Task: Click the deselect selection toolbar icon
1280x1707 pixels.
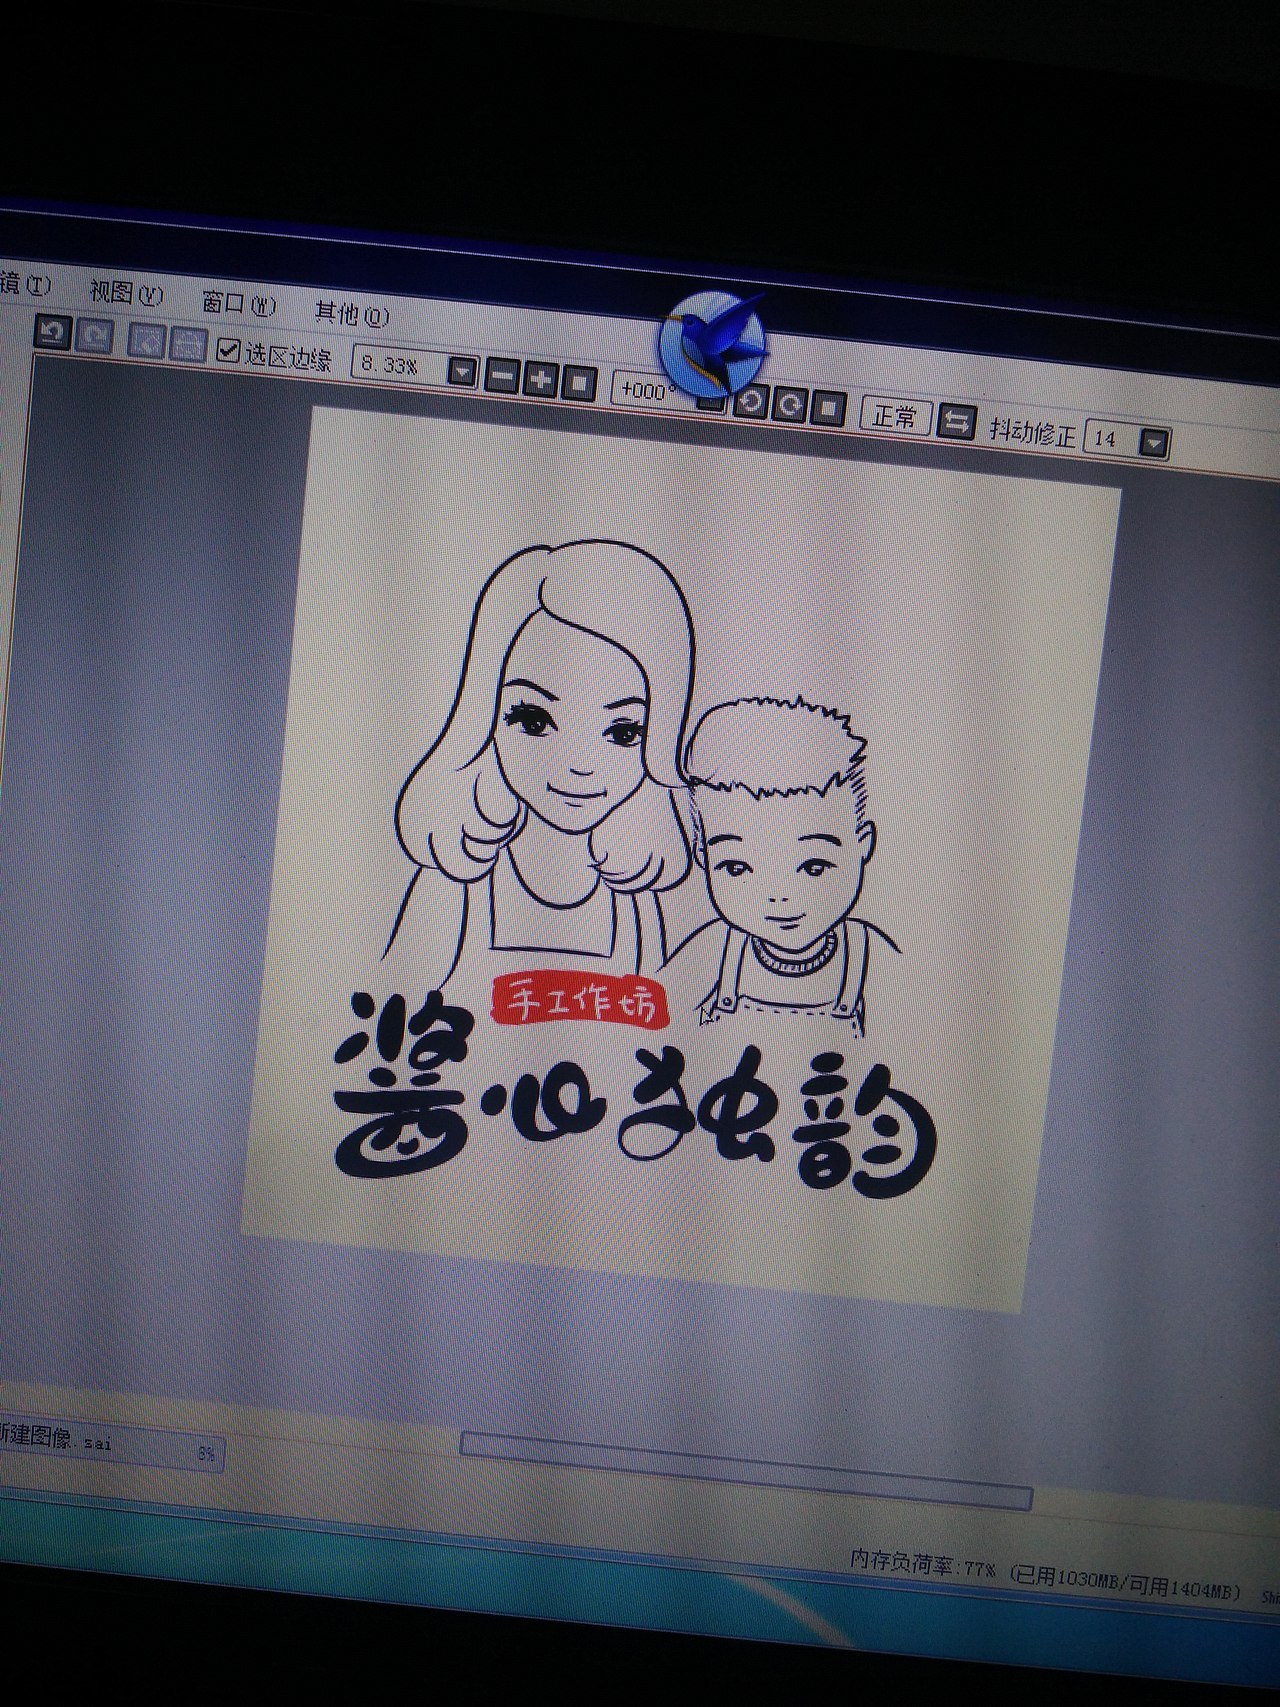Action: click(146, 341)
